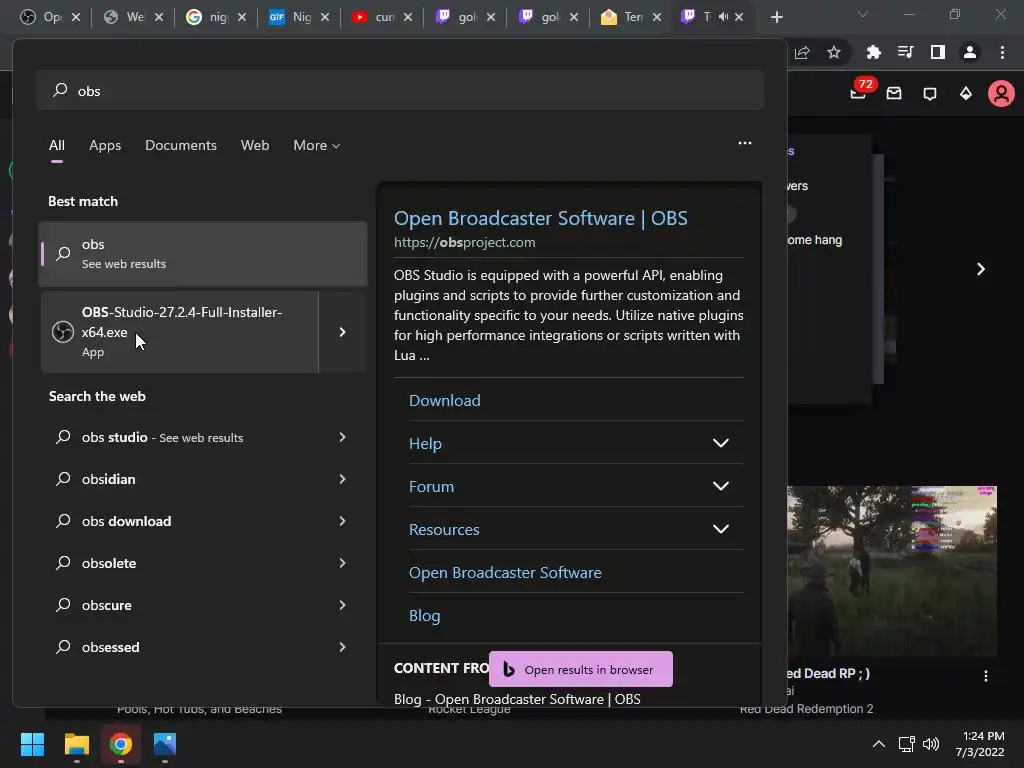Open the stream card three-dot options
The width and height of the screenshot is (1024, 768).
(x=986, y=676)
